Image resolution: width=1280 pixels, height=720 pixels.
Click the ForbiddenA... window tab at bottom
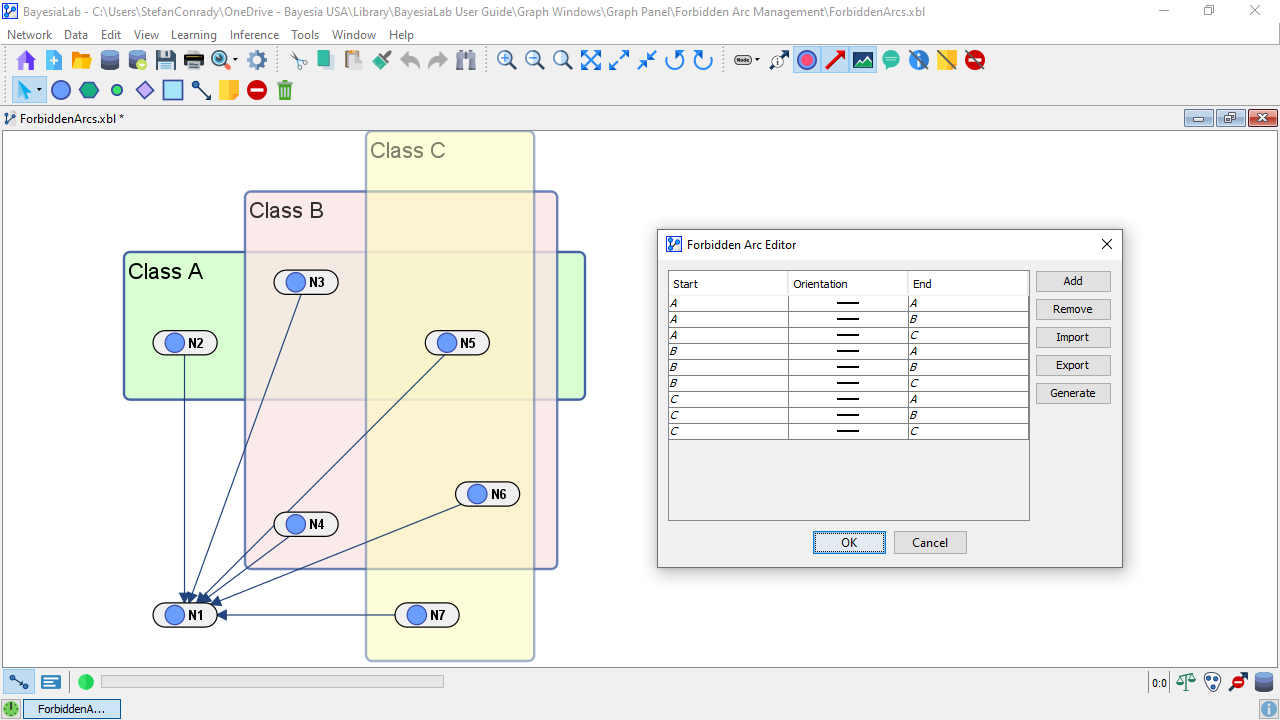[71, 709]
